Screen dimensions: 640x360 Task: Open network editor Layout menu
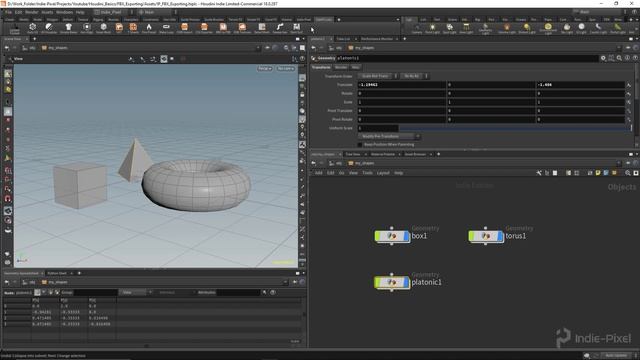(383, 173)
